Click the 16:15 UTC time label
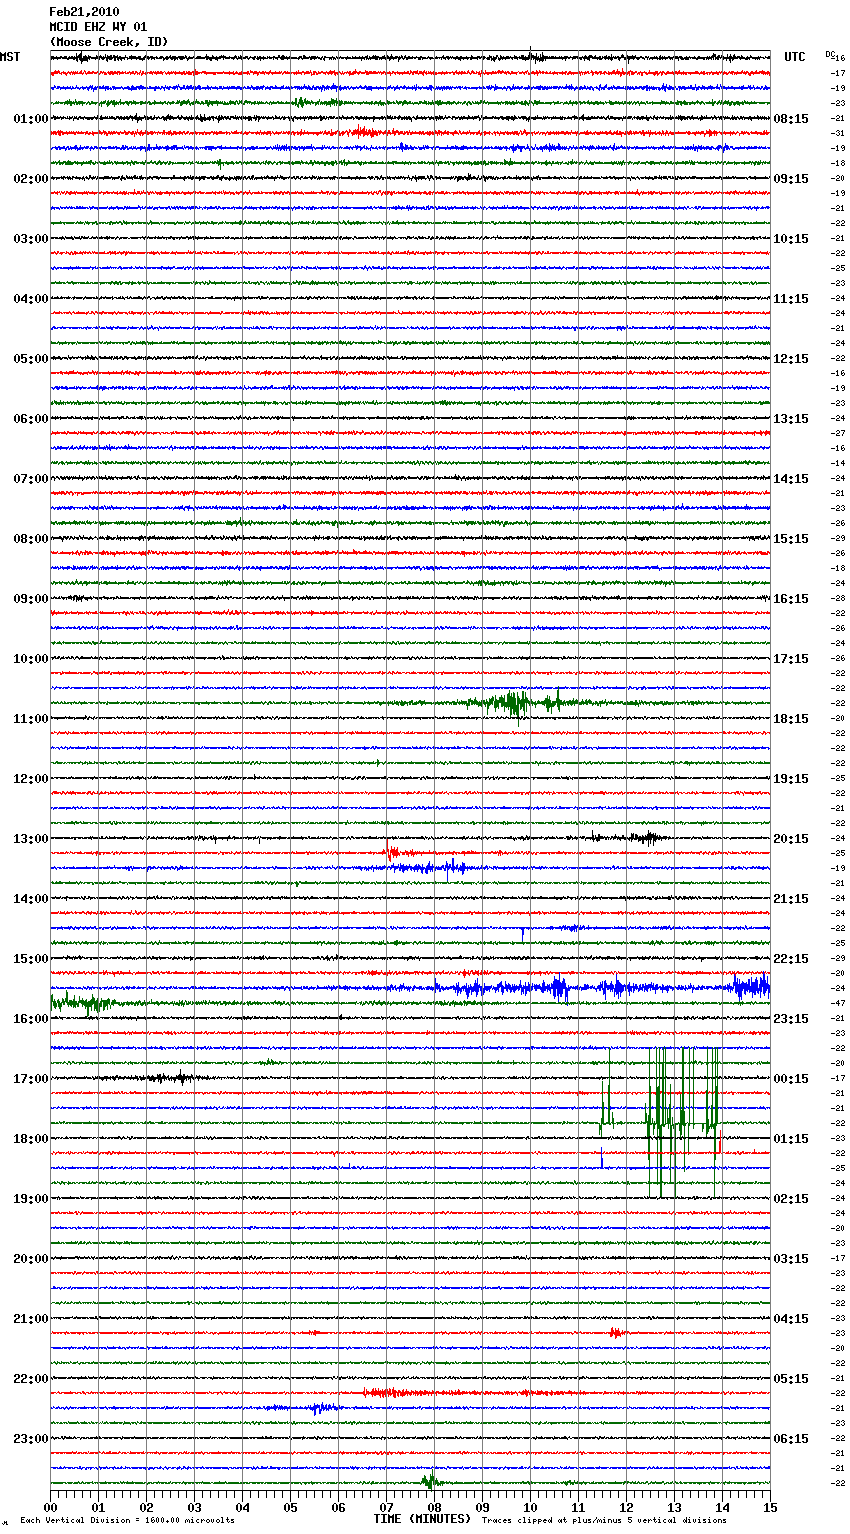 click(x=791, y=599)
